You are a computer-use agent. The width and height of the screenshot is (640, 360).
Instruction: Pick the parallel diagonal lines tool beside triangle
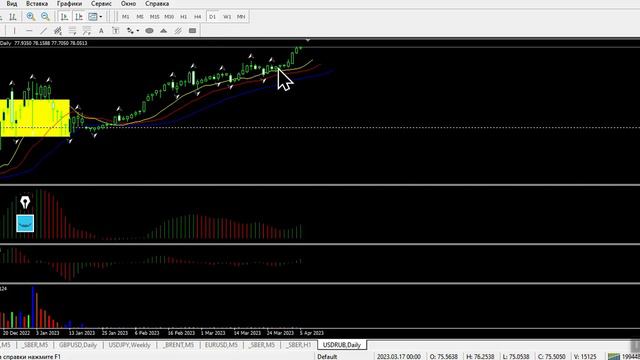[x=178, y=31]
